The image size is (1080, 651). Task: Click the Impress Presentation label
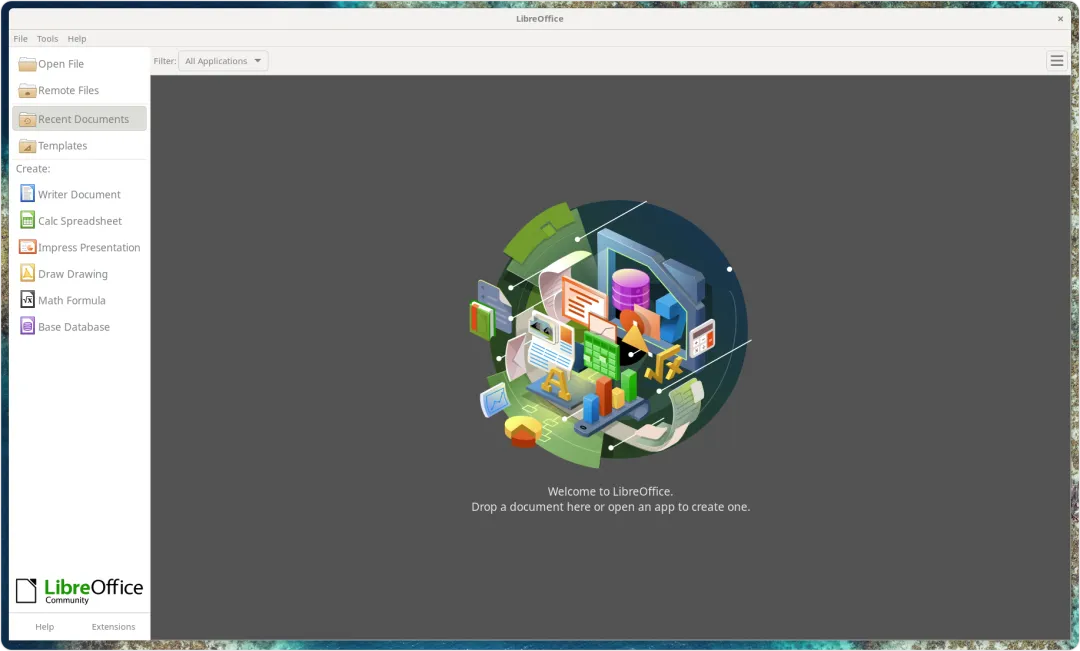pyautogui.click(x=89, y=247)
